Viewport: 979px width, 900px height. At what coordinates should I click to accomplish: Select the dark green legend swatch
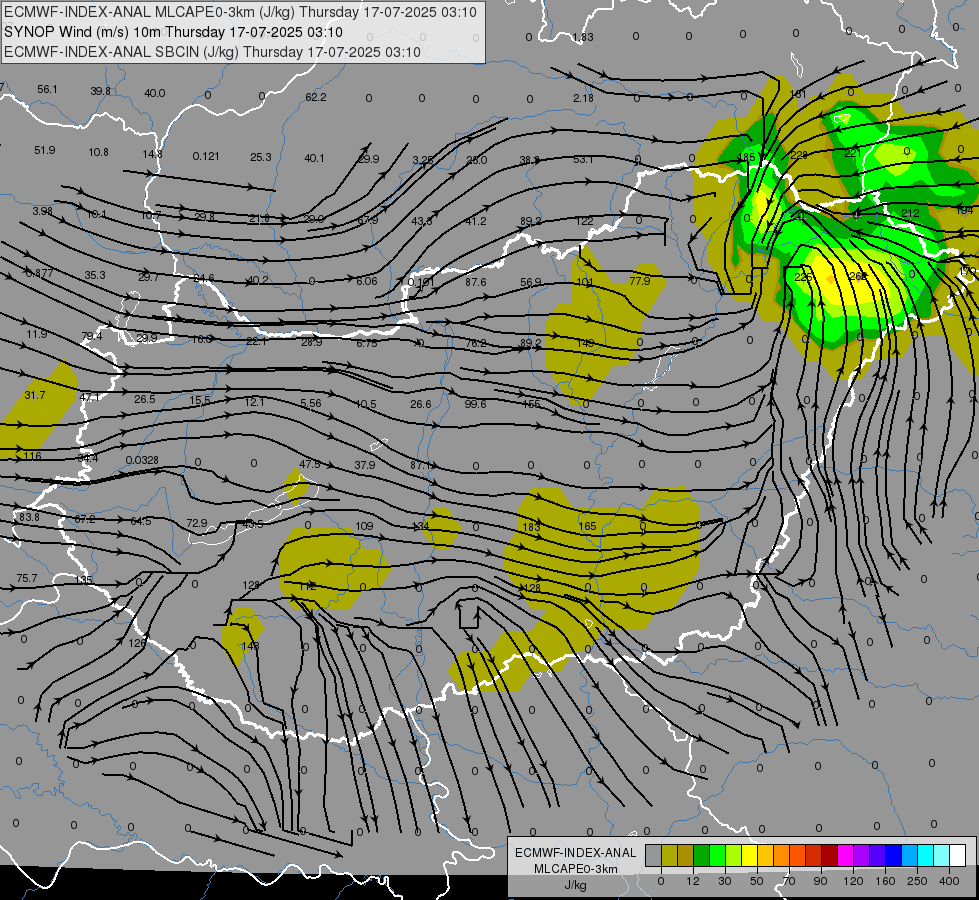pos(702,856)
